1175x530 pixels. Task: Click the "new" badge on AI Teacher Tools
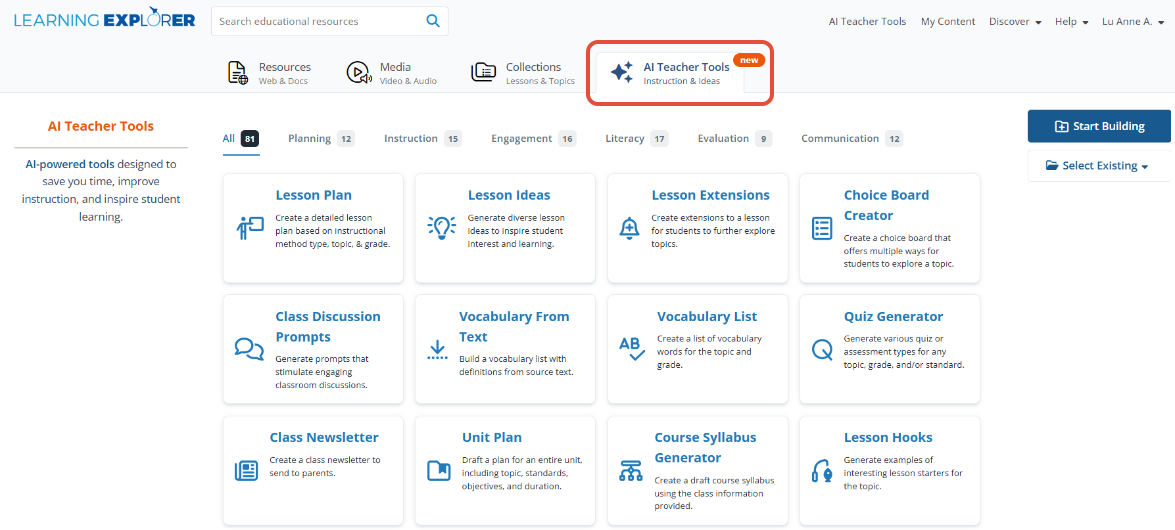[749, 59]
